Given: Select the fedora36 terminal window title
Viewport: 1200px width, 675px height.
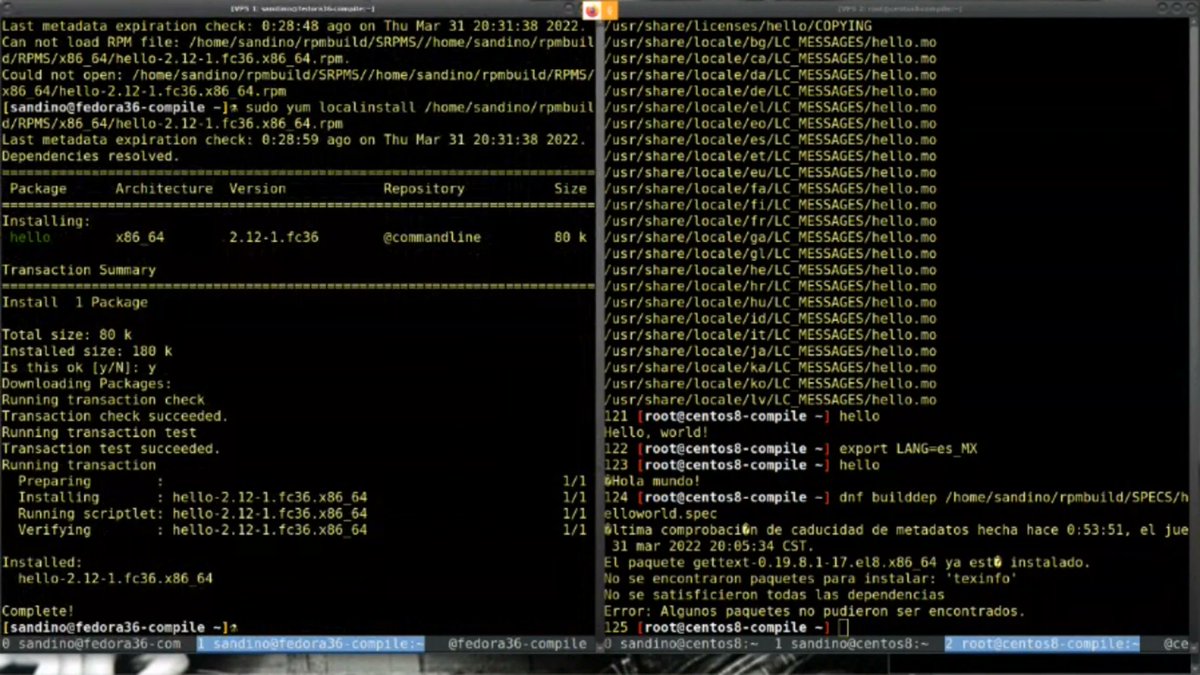Looking at the screenshot, I should [301, 8].
